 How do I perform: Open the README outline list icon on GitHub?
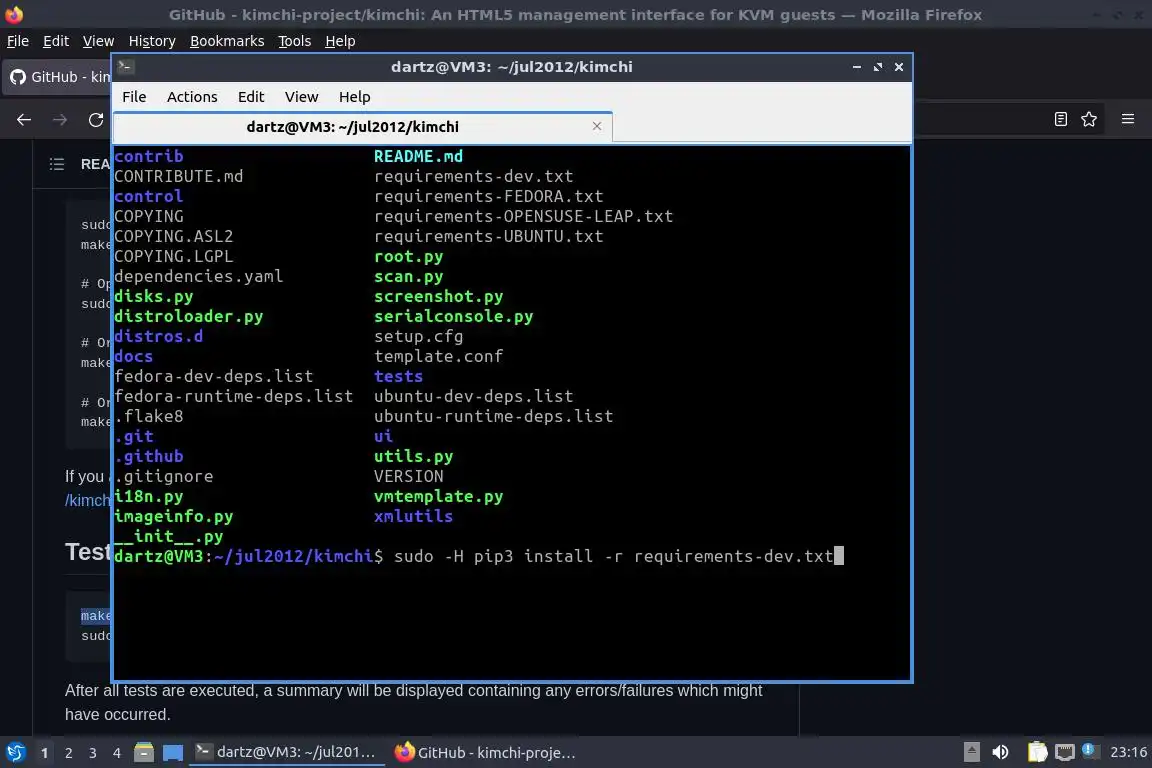[x=57, y=164]
